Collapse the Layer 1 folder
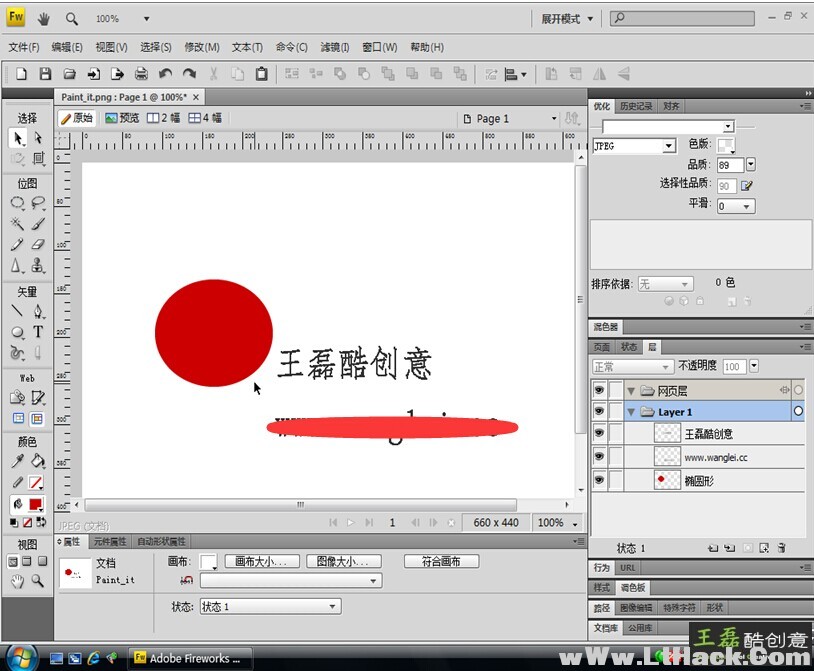814x671 pixels. click(x=631, y=412)
